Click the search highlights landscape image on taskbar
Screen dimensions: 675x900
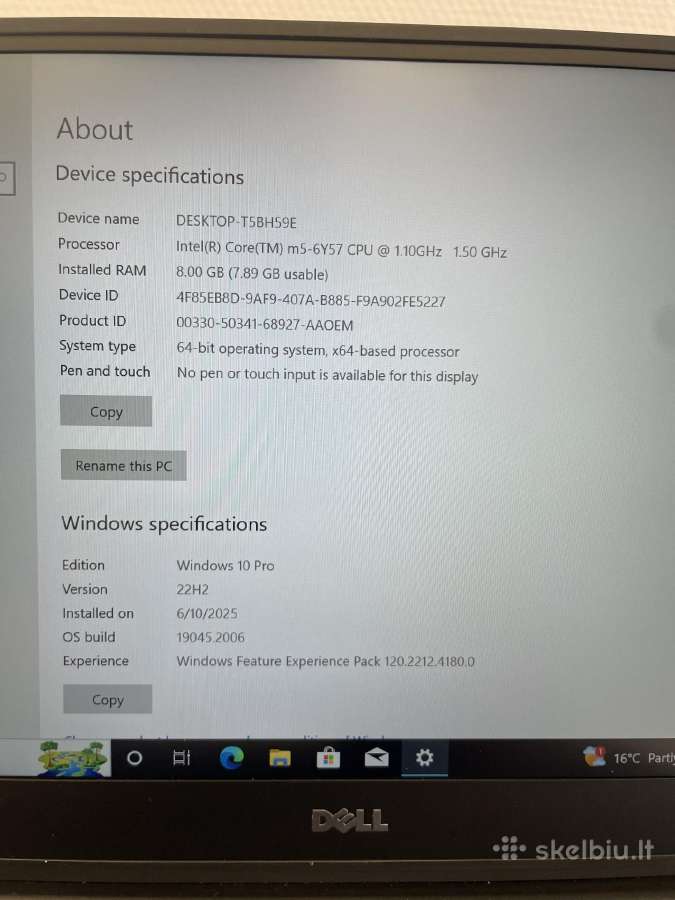(73, 758)
